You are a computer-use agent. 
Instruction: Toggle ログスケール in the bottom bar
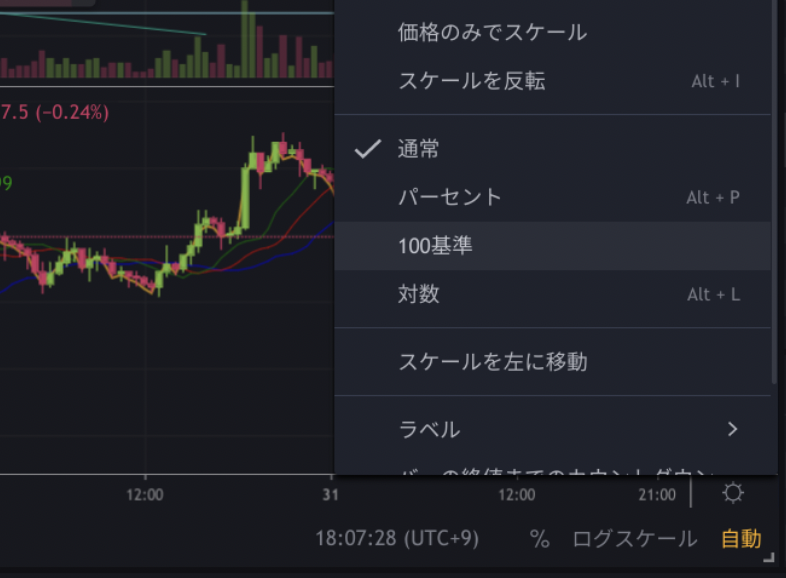tap(634, 539)
